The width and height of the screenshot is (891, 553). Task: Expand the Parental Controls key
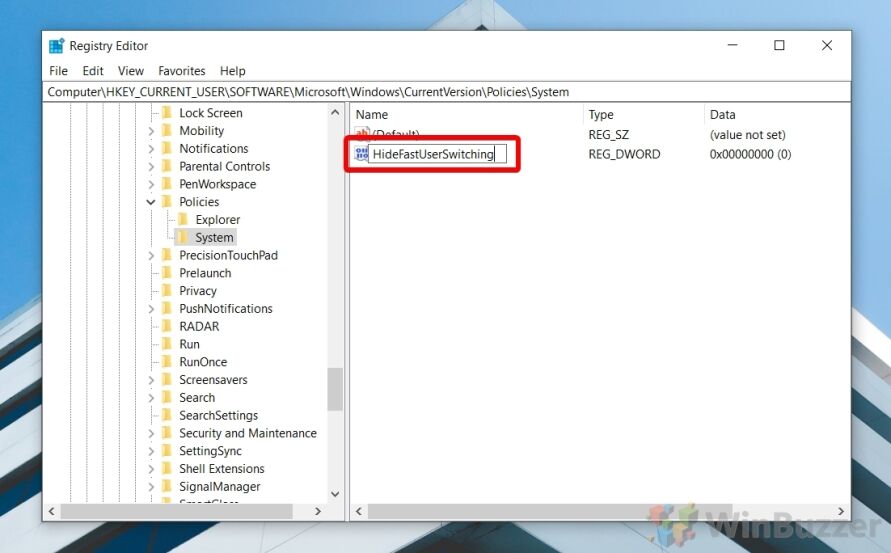(151, 167)
